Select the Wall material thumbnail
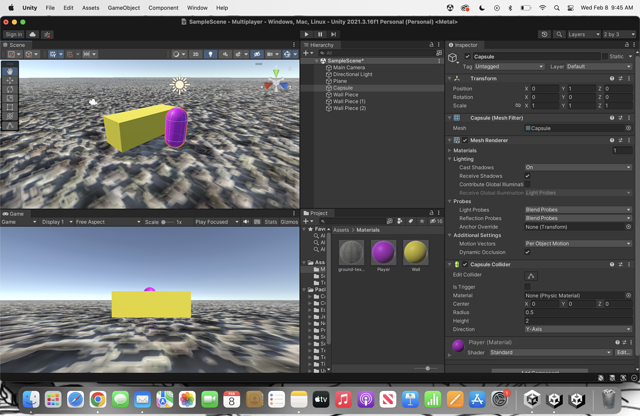 click(416, 253)
